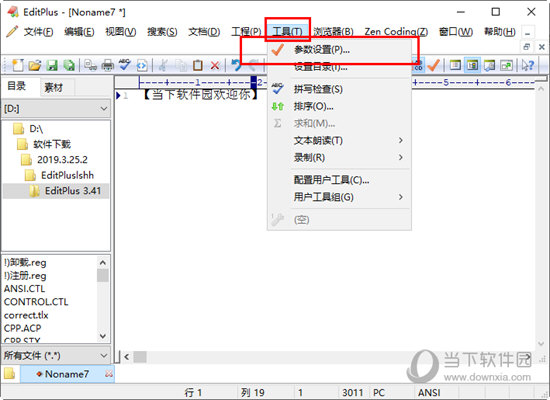The image size is (550, 400).
Task: Expand the 用户工具组(G) submenu
Action: (340, 197)
